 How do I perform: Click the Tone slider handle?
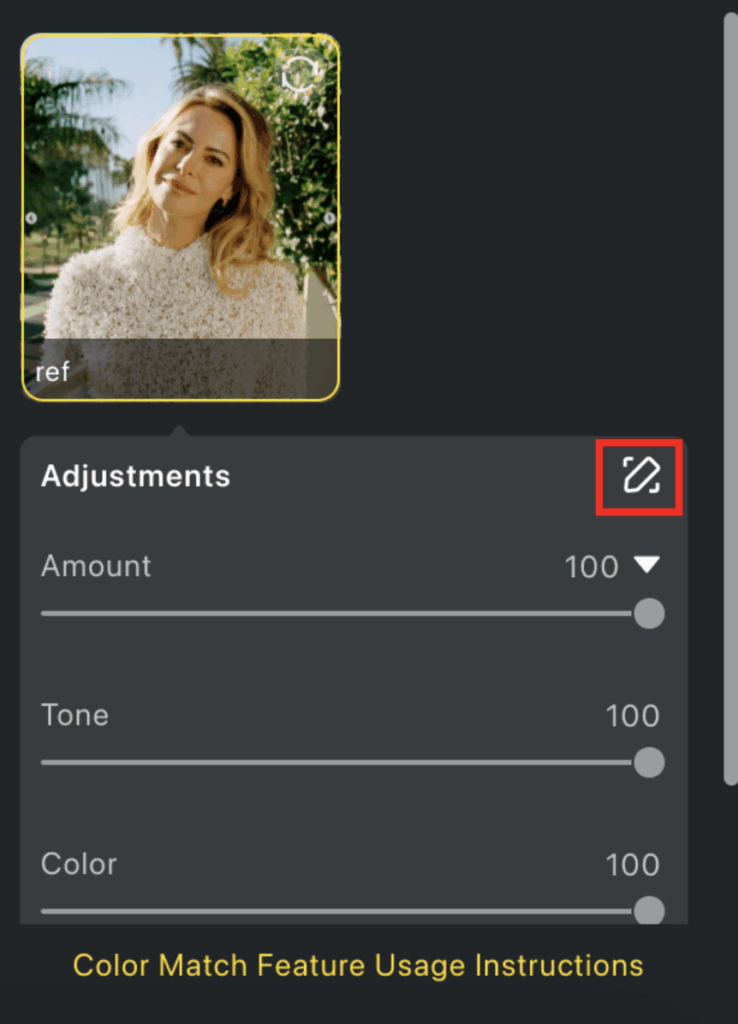648,762
